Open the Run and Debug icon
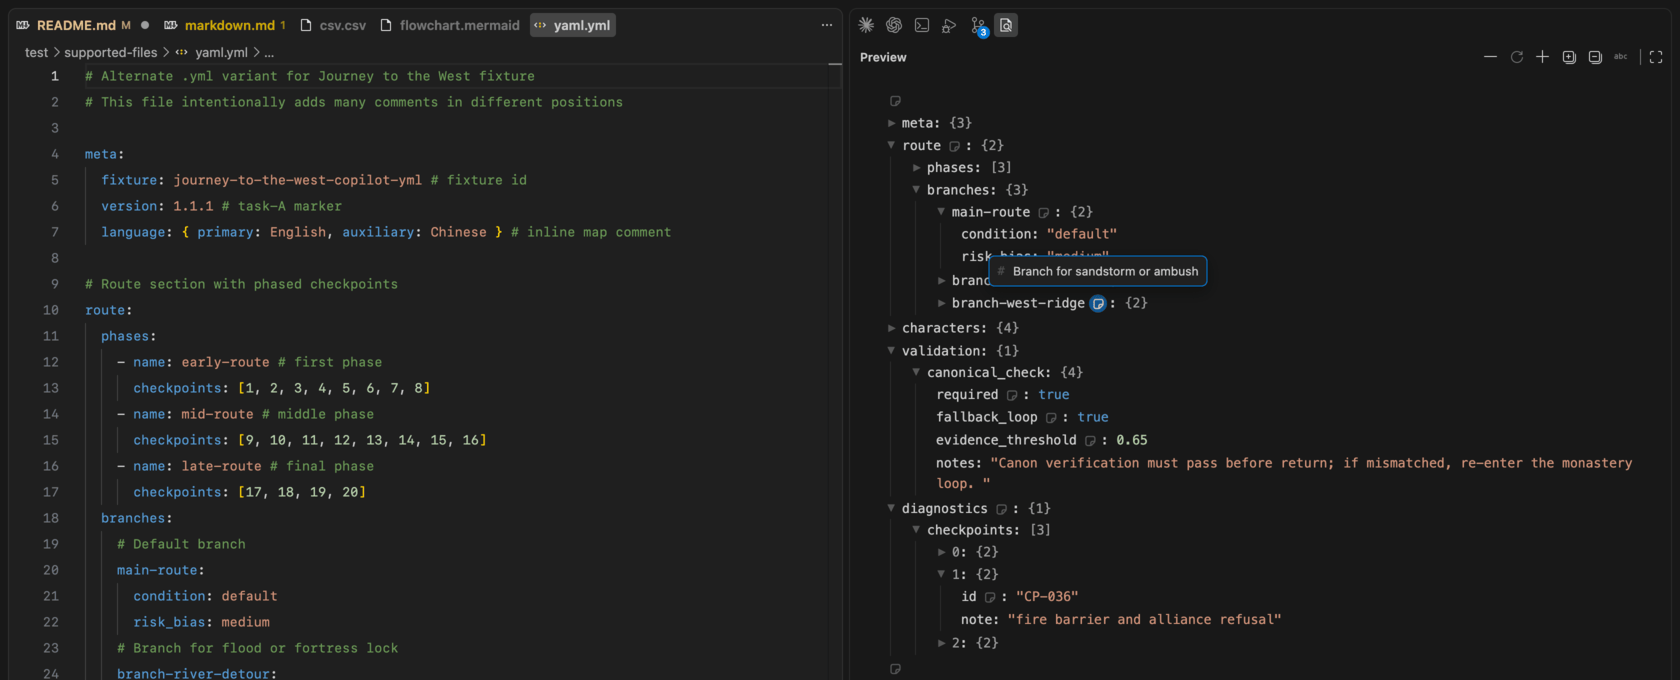 click(950, 25)
